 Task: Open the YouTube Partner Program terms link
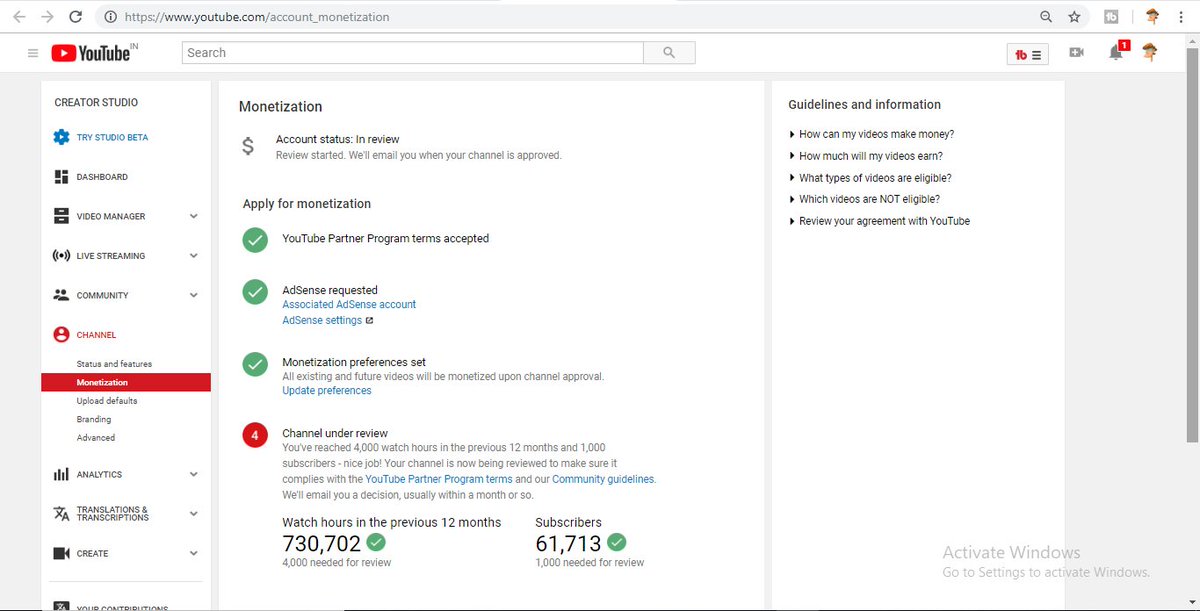pyautogui.click(x=439, y=479)
